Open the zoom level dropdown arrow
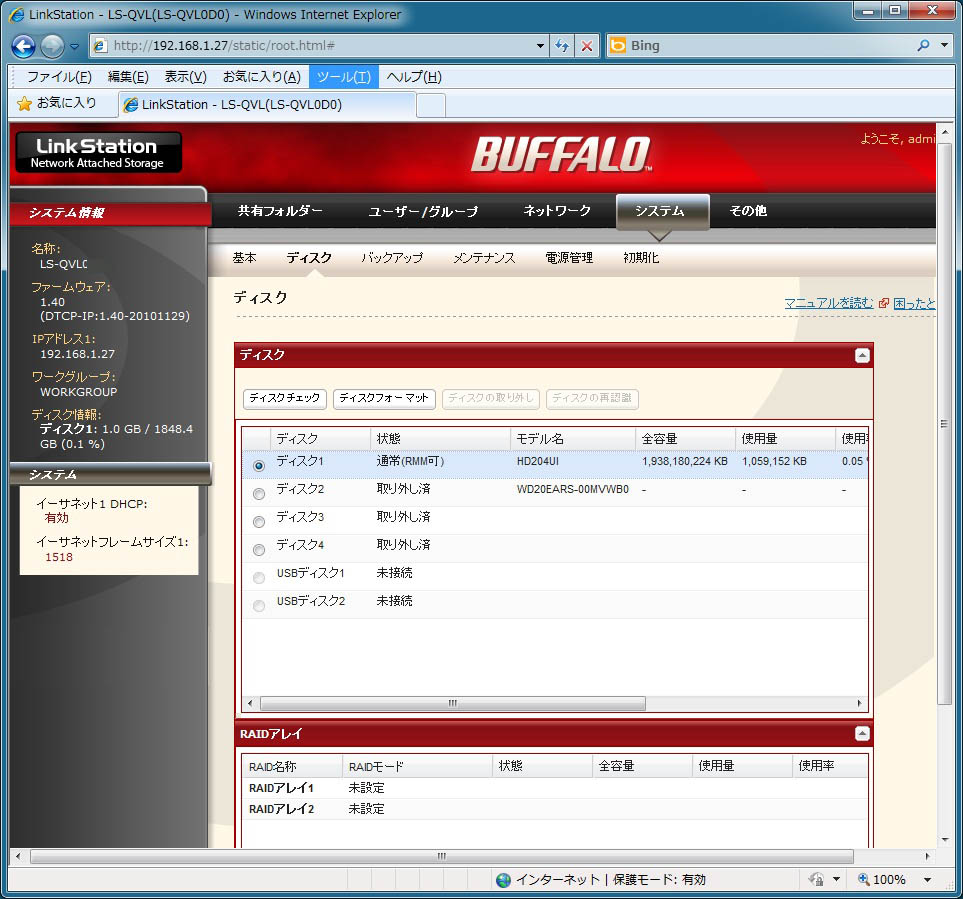The image size is (963, 899). click(927, 880)
